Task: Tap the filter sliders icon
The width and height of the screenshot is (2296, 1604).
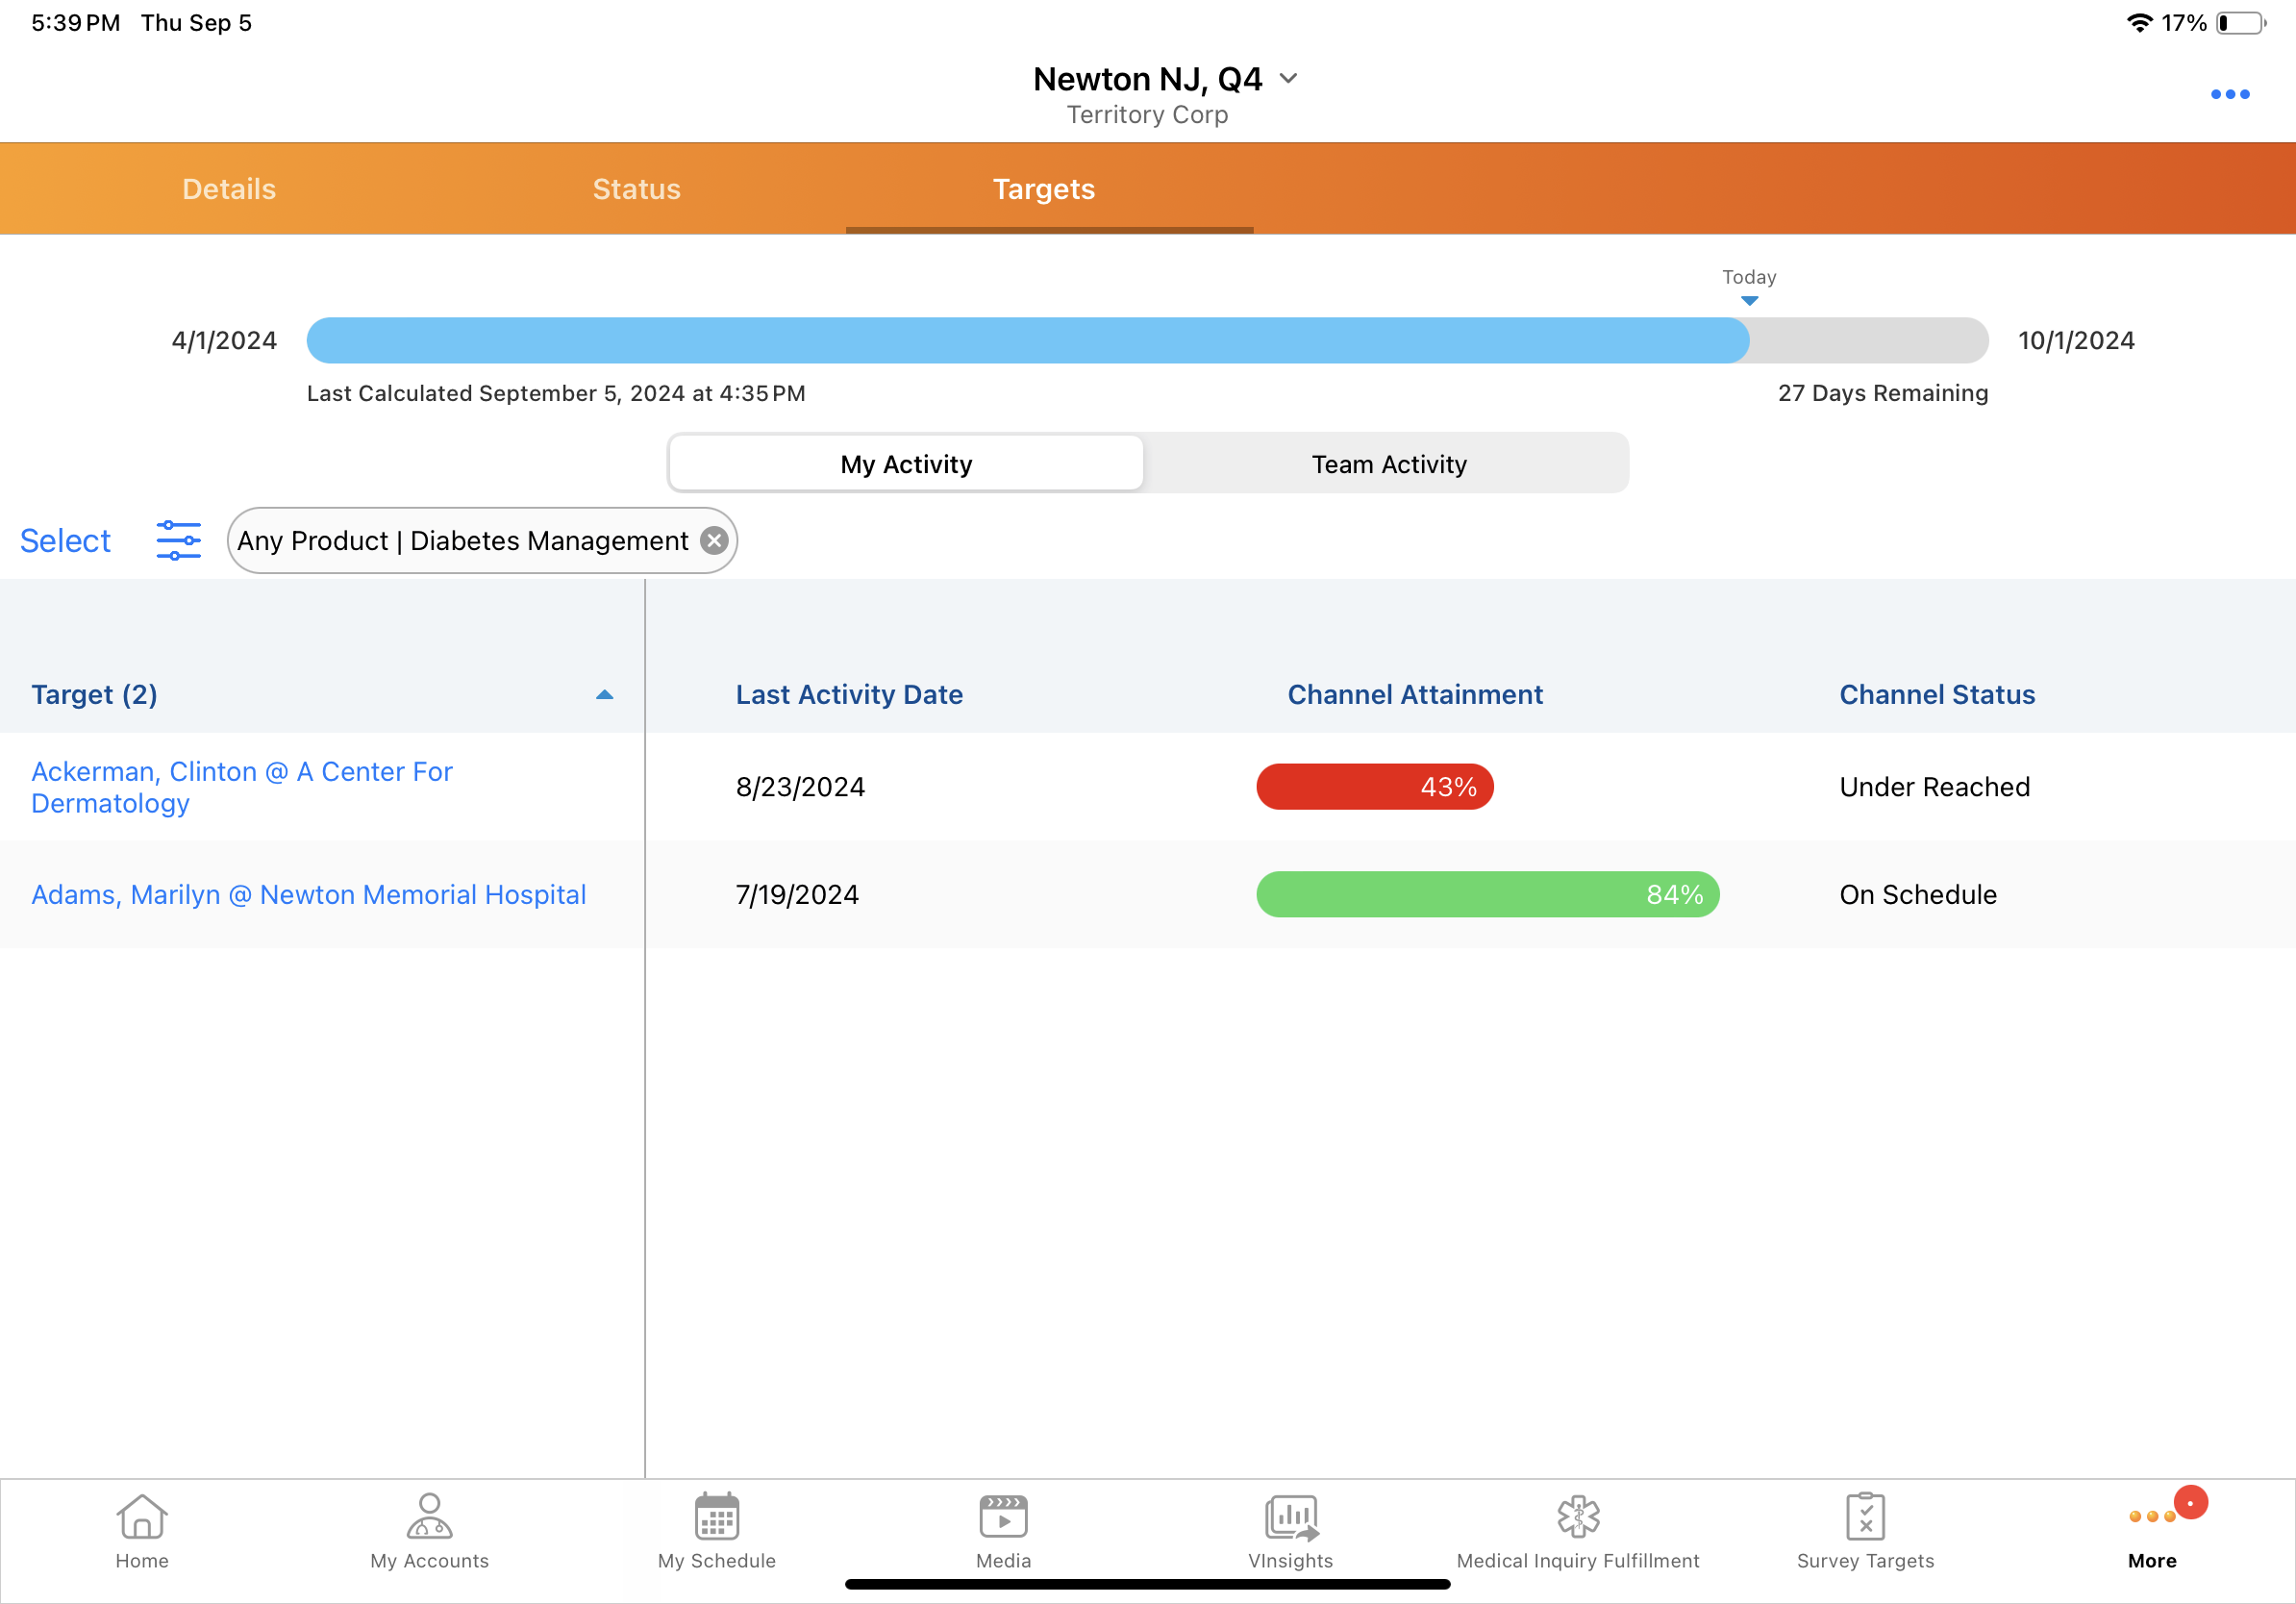Action: pos(178,540)
